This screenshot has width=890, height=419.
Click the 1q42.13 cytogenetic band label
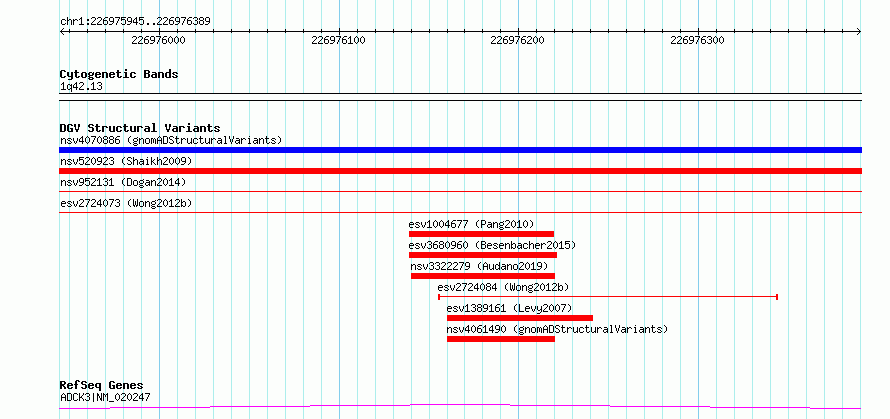pyautogui.click(x=81, y=87)
